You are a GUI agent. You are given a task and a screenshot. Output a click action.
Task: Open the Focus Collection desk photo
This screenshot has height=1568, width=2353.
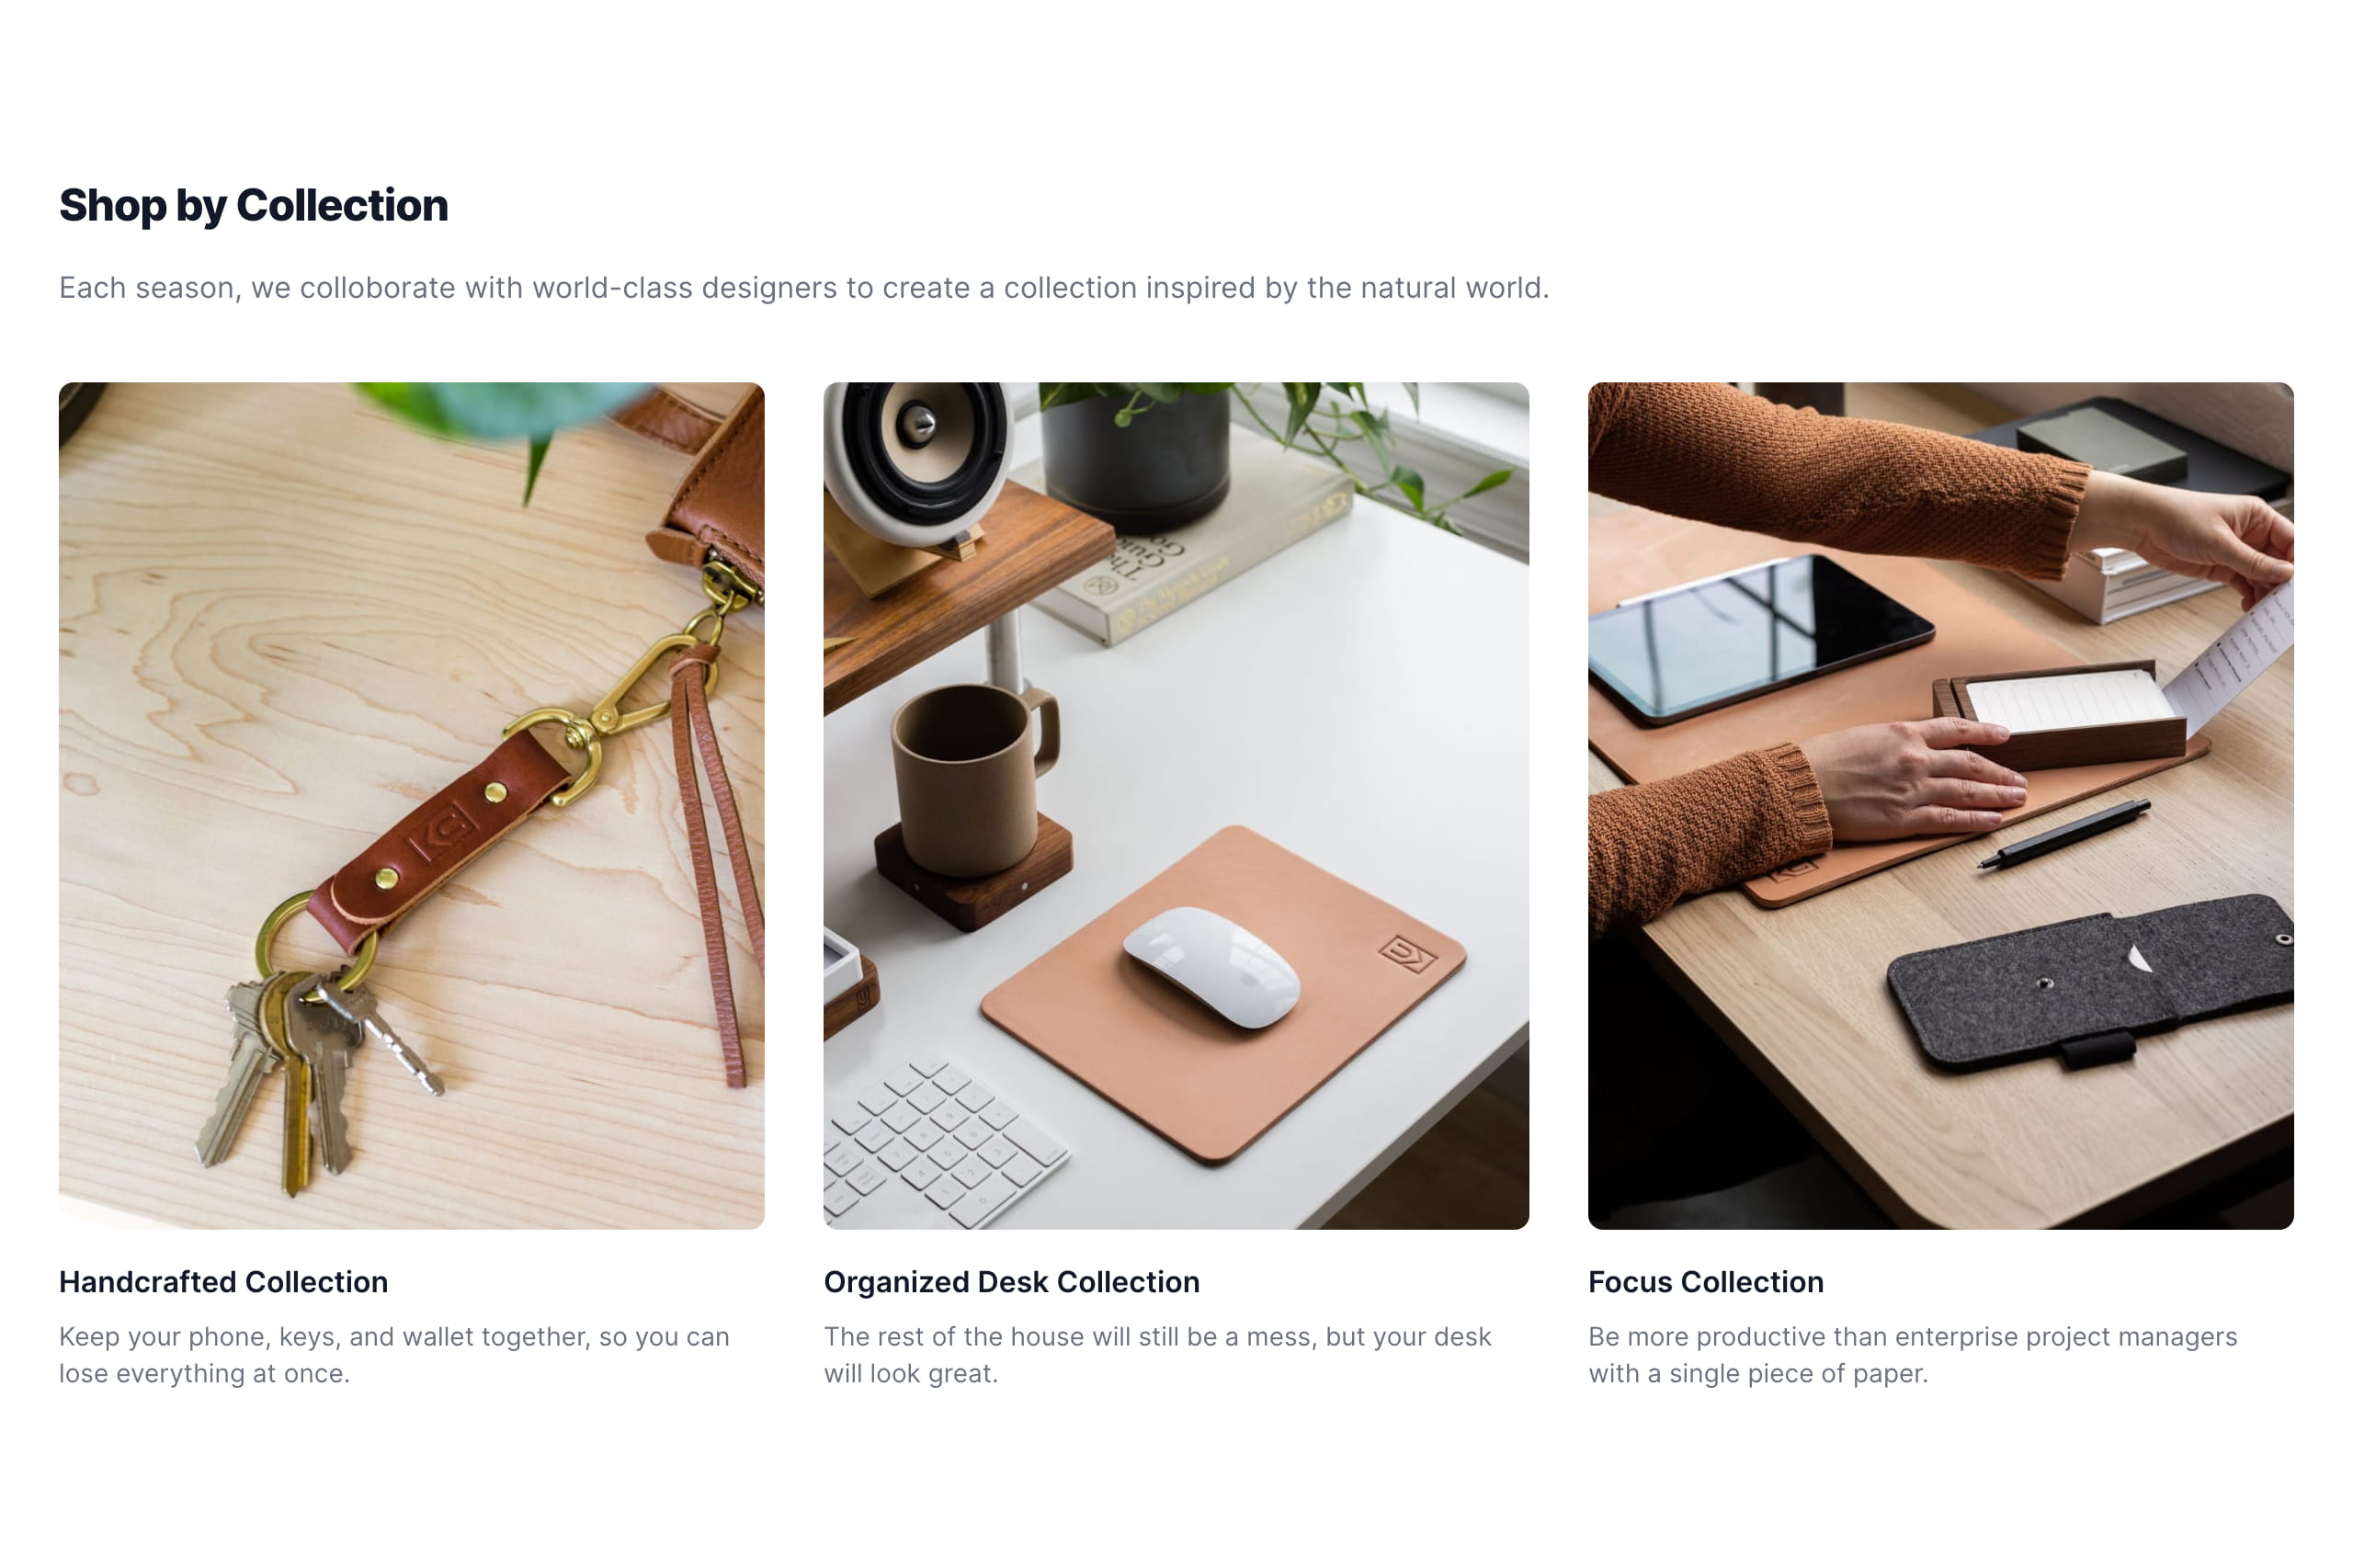(x=1939, y=805)
